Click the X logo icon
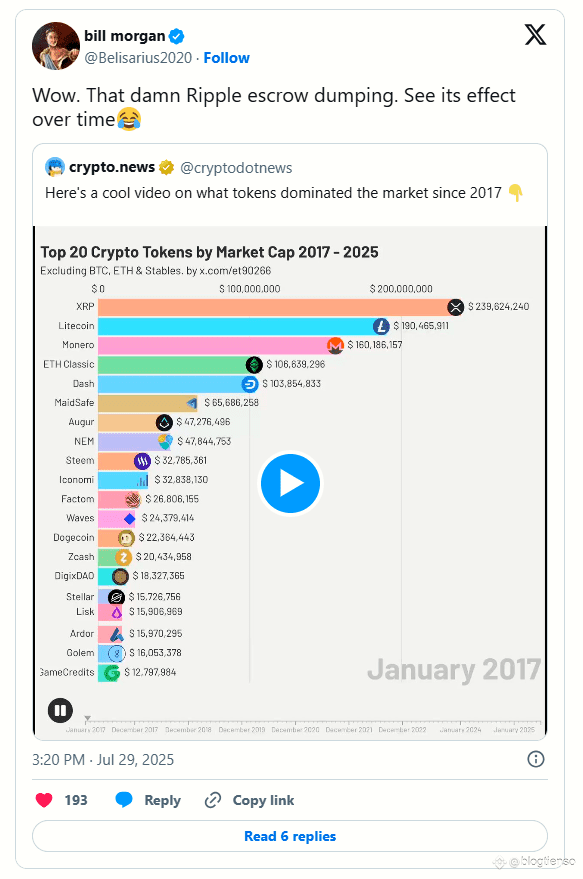This screenshot has height=879, width=583. pyautogui.click(x=535, y=35)
